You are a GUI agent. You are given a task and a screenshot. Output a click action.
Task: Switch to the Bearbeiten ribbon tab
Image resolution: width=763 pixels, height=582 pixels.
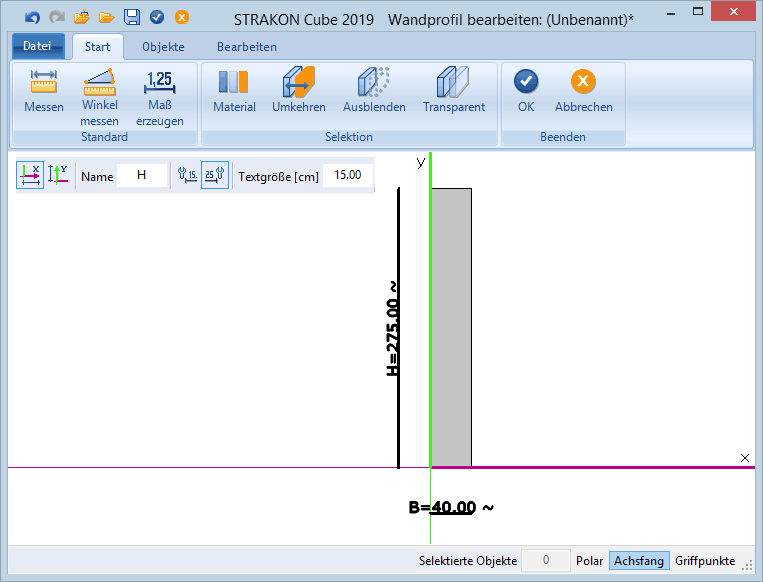coord(247,47)
